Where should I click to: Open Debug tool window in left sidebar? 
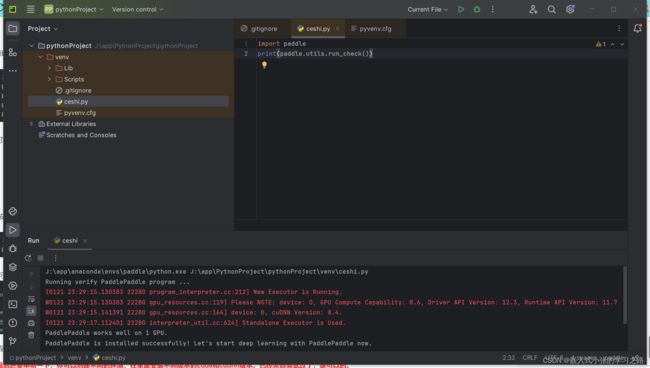[x=13, y=249]
